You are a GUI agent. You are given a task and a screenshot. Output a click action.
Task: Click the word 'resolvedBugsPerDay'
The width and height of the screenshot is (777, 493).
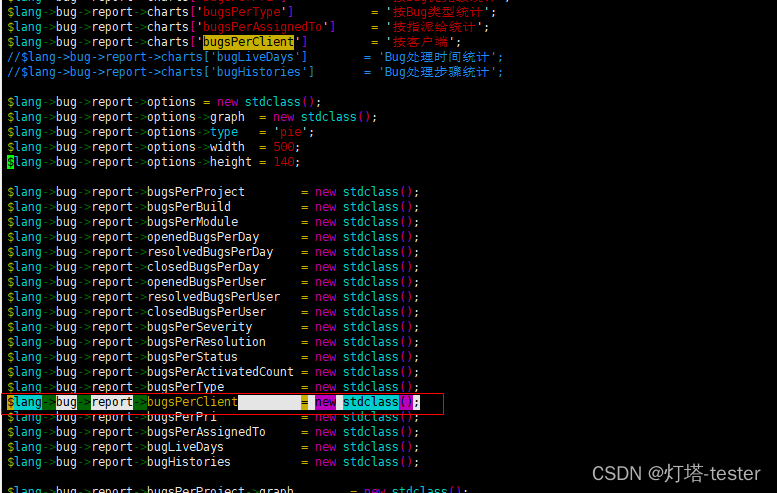tap(210, 252)
